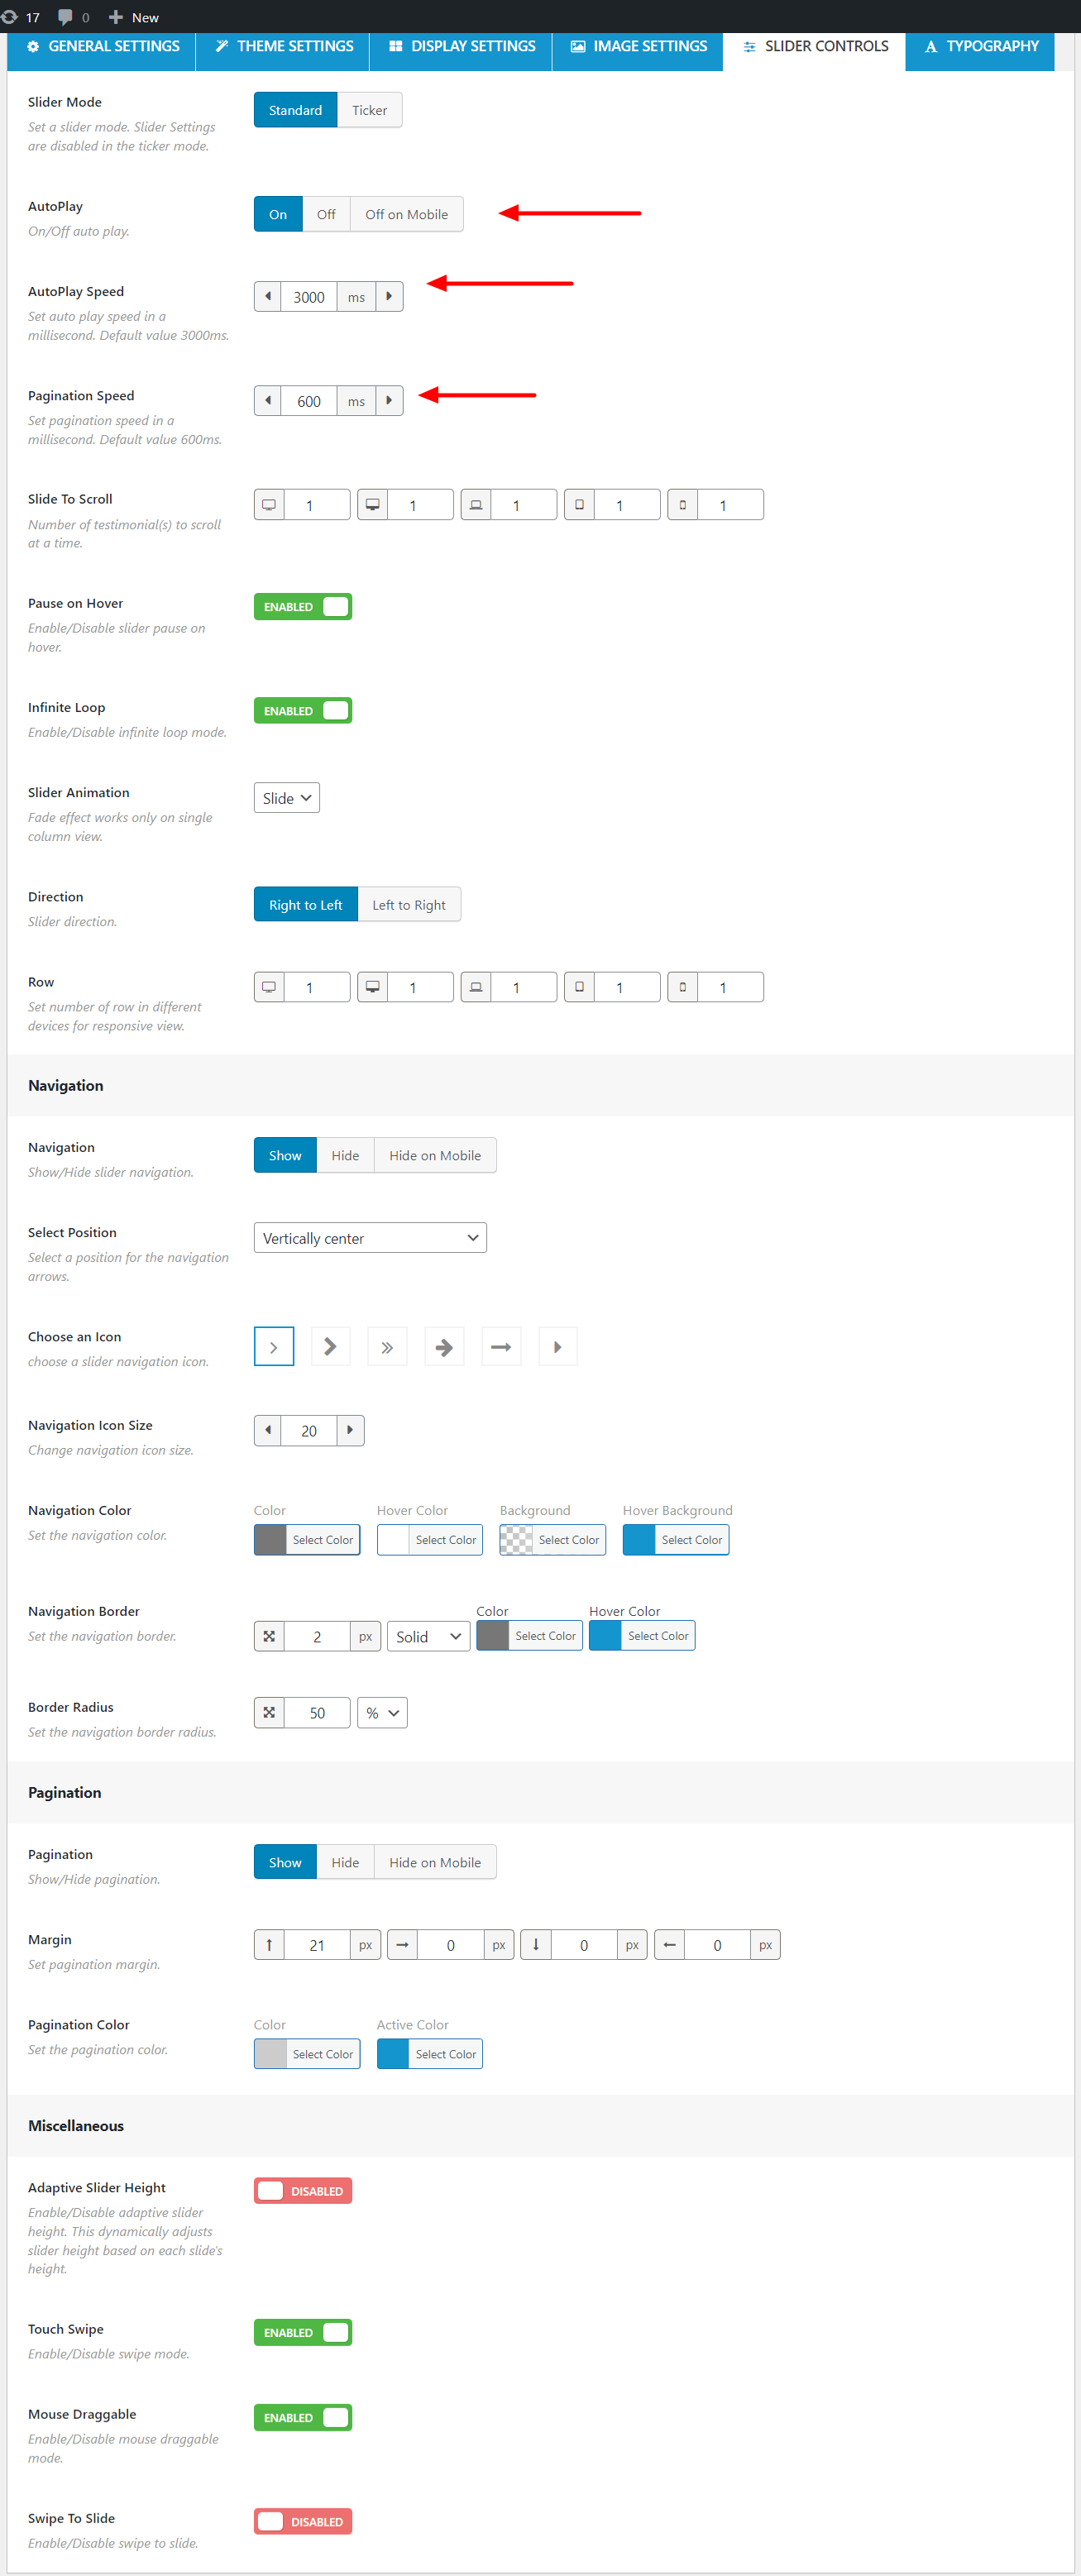Viewport: 1081px width, 2576px height.
Task: Increase Pagination Speed with right arrow
Action: (x=389, y=400)
